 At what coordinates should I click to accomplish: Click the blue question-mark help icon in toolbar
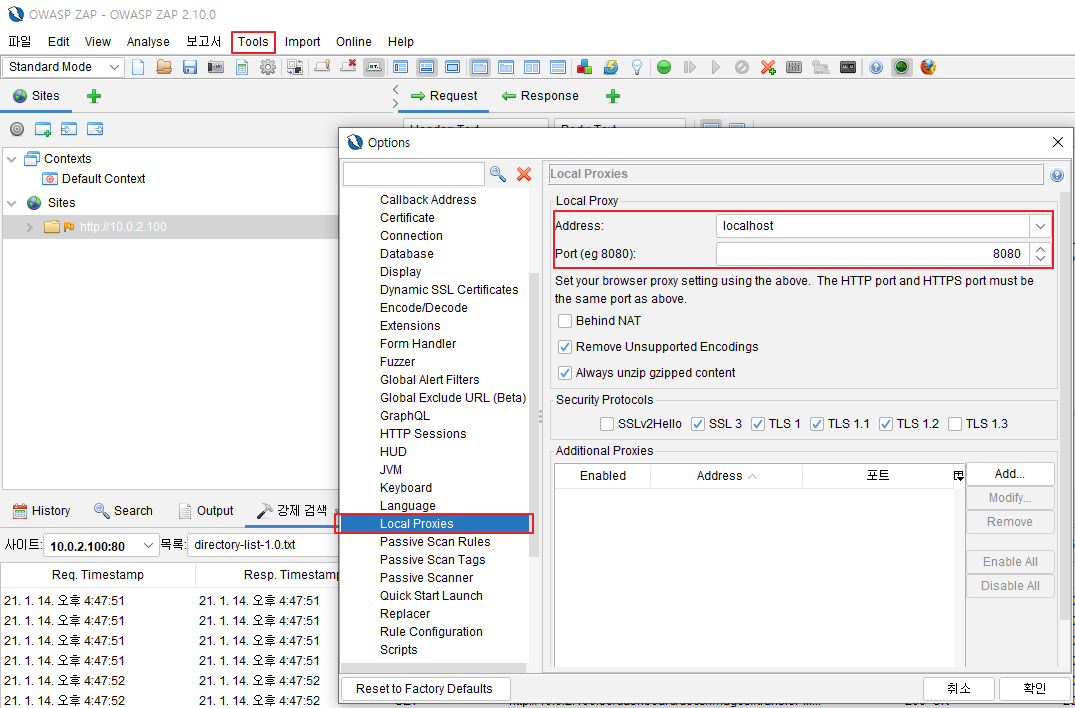[x=875, y=67]
